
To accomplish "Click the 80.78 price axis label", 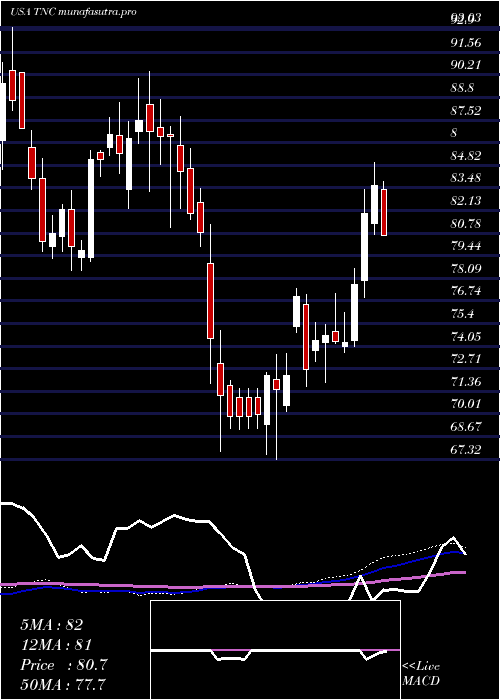I will click(466, 223).
